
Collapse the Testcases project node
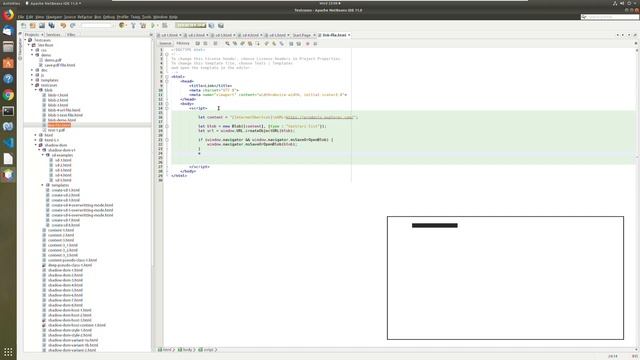click(x=26, y=40)
